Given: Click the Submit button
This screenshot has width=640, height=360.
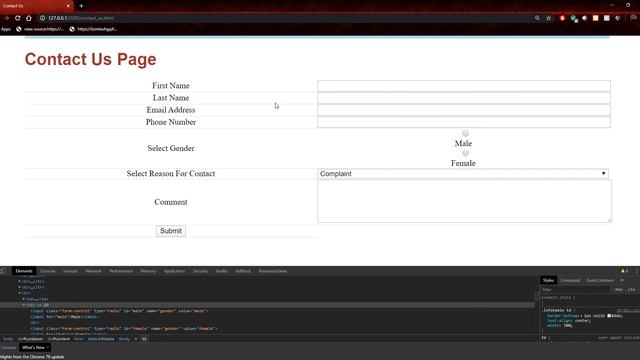Looking at the screenshot, I should tap(171, 231).
